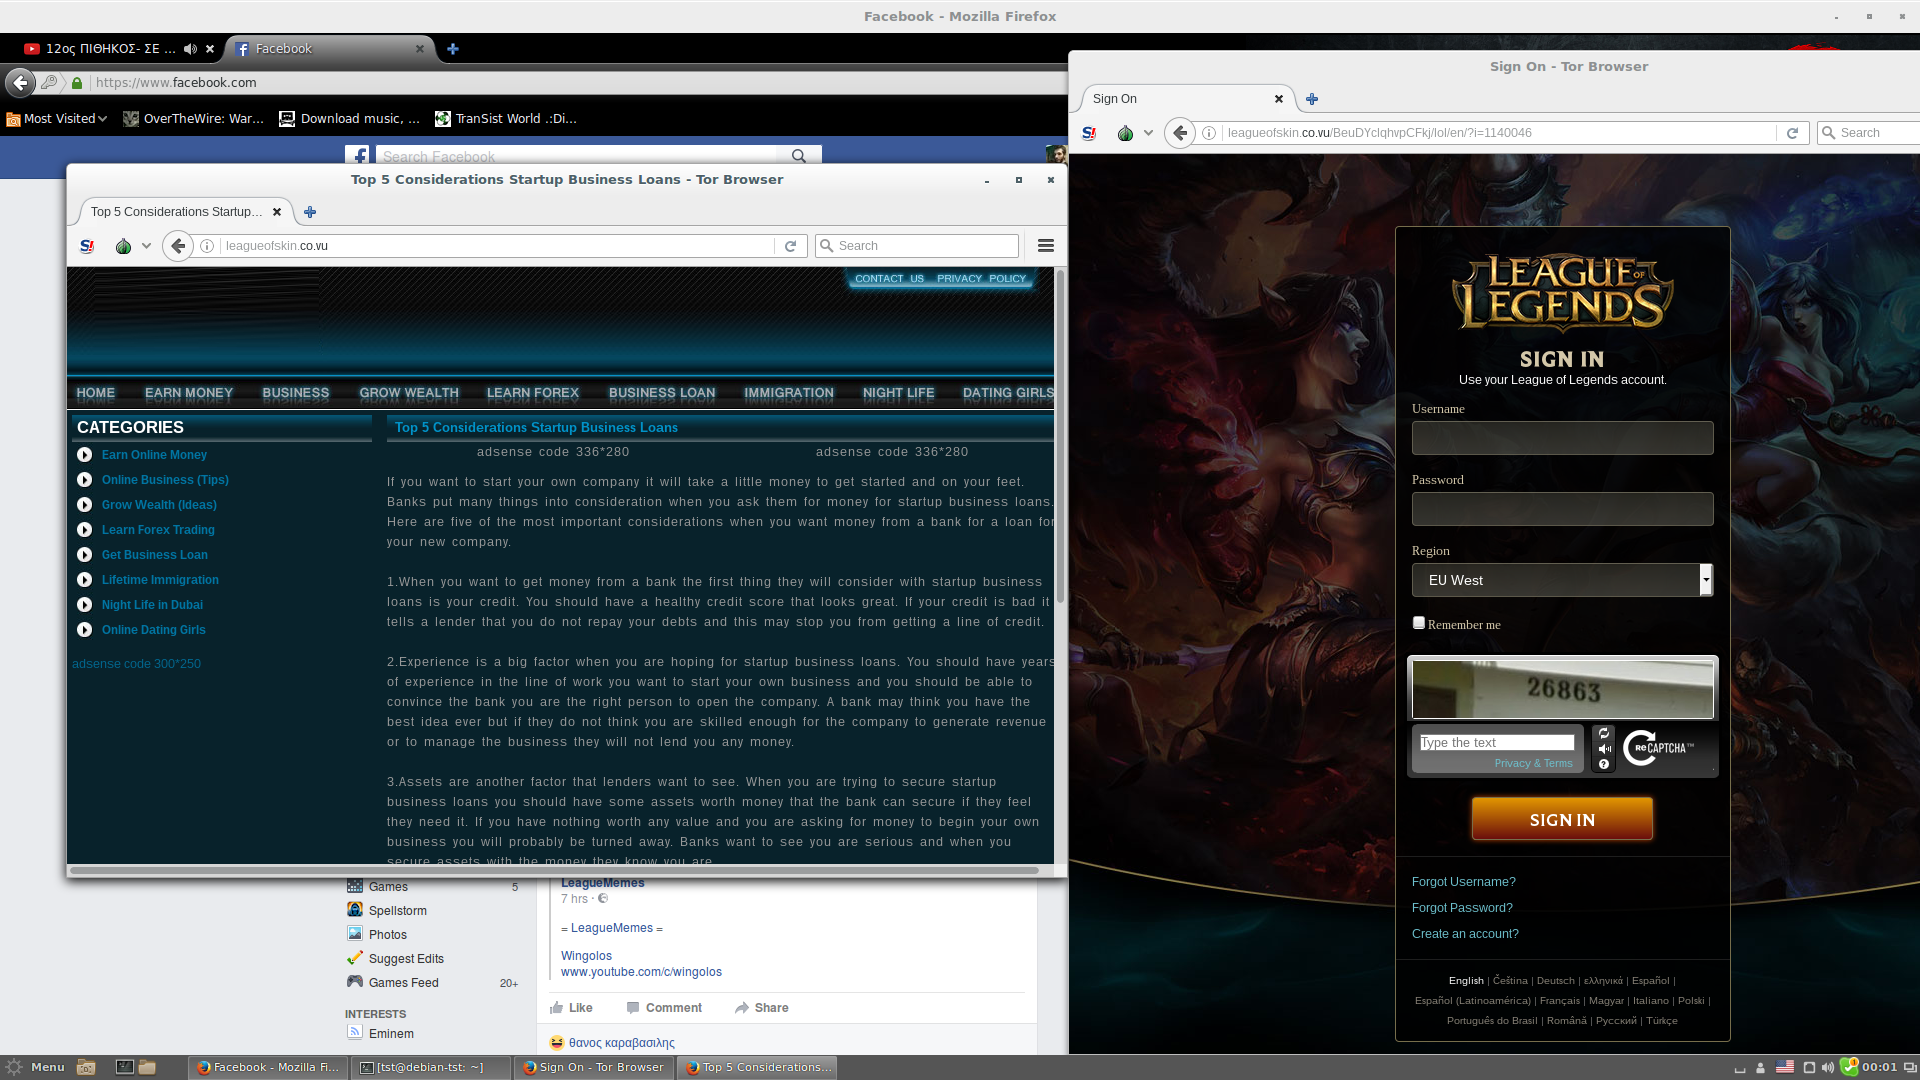This screenshot has height=1080, width=1920.
Task: Click the CONTACT US link
Action: [x=889, y=279]
